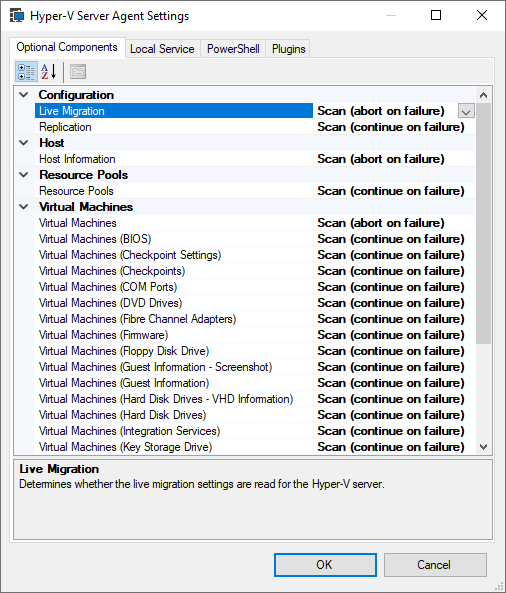Maximize the Agent Settings window
The height and width of the screenshot is (593, 506).
[x=436, y=15]
